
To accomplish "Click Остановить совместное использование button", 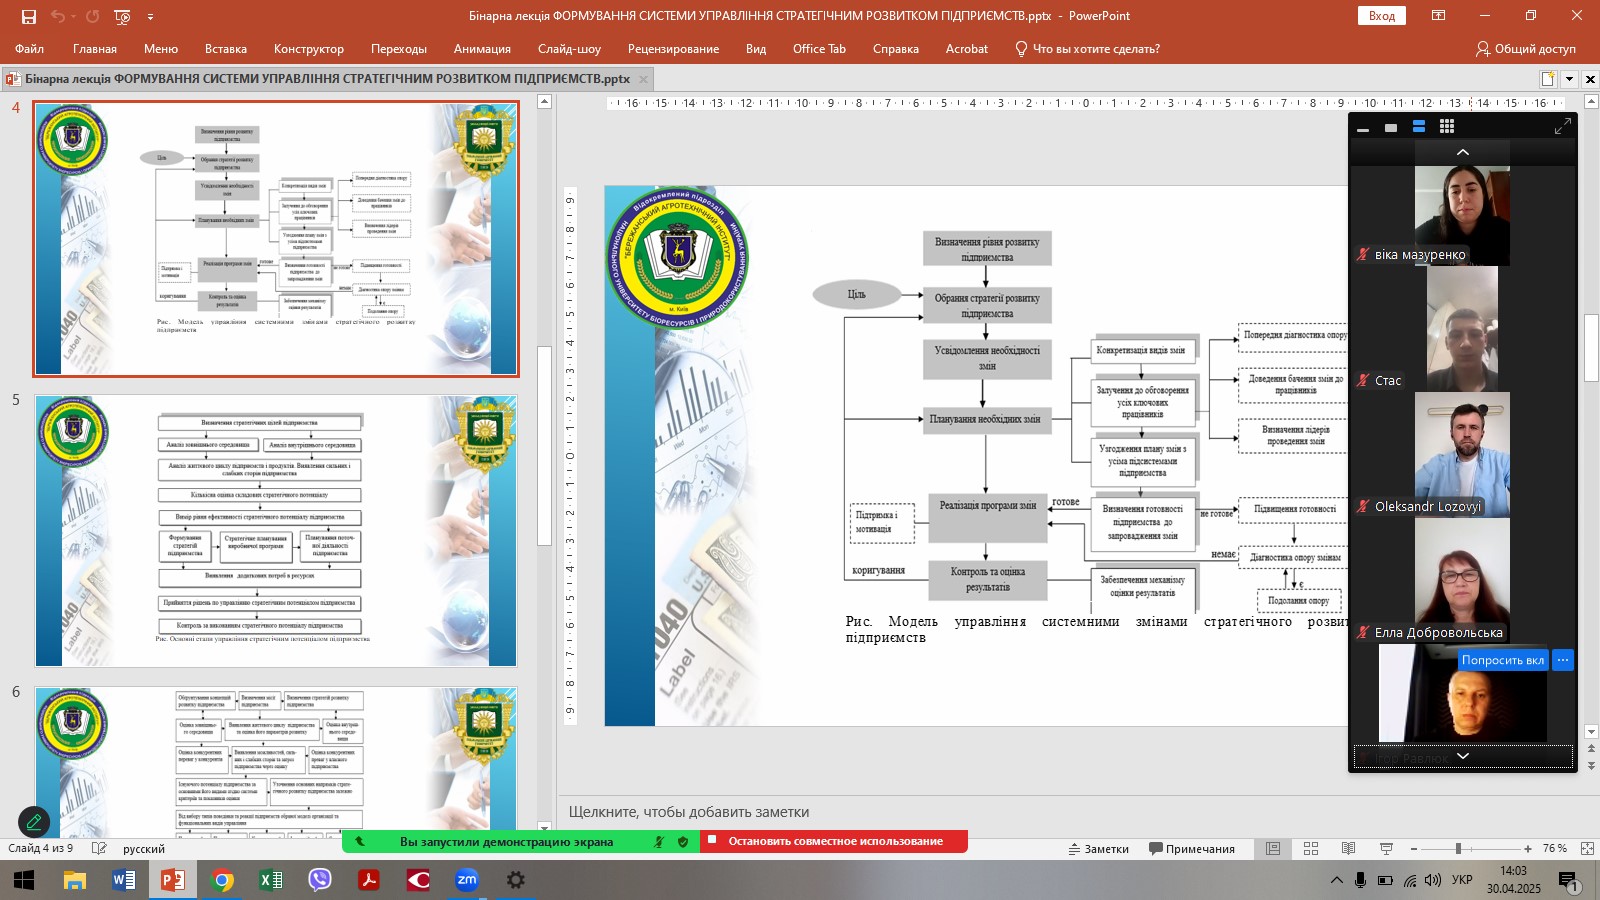I will (x=834, y=842).
